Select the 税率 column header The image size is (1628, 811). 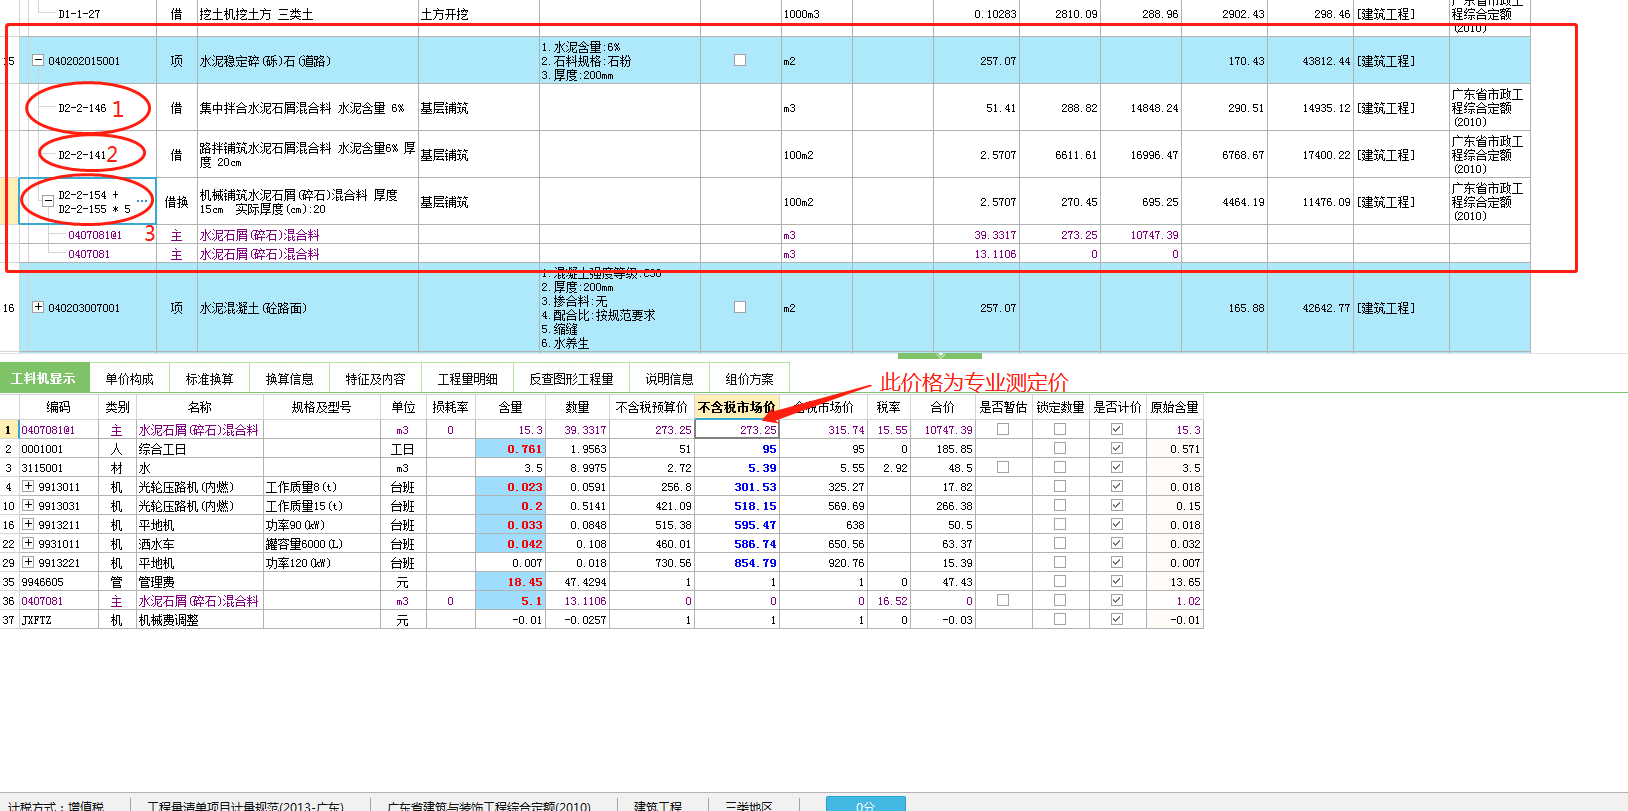pyautogui.click(x=888, y=407)
